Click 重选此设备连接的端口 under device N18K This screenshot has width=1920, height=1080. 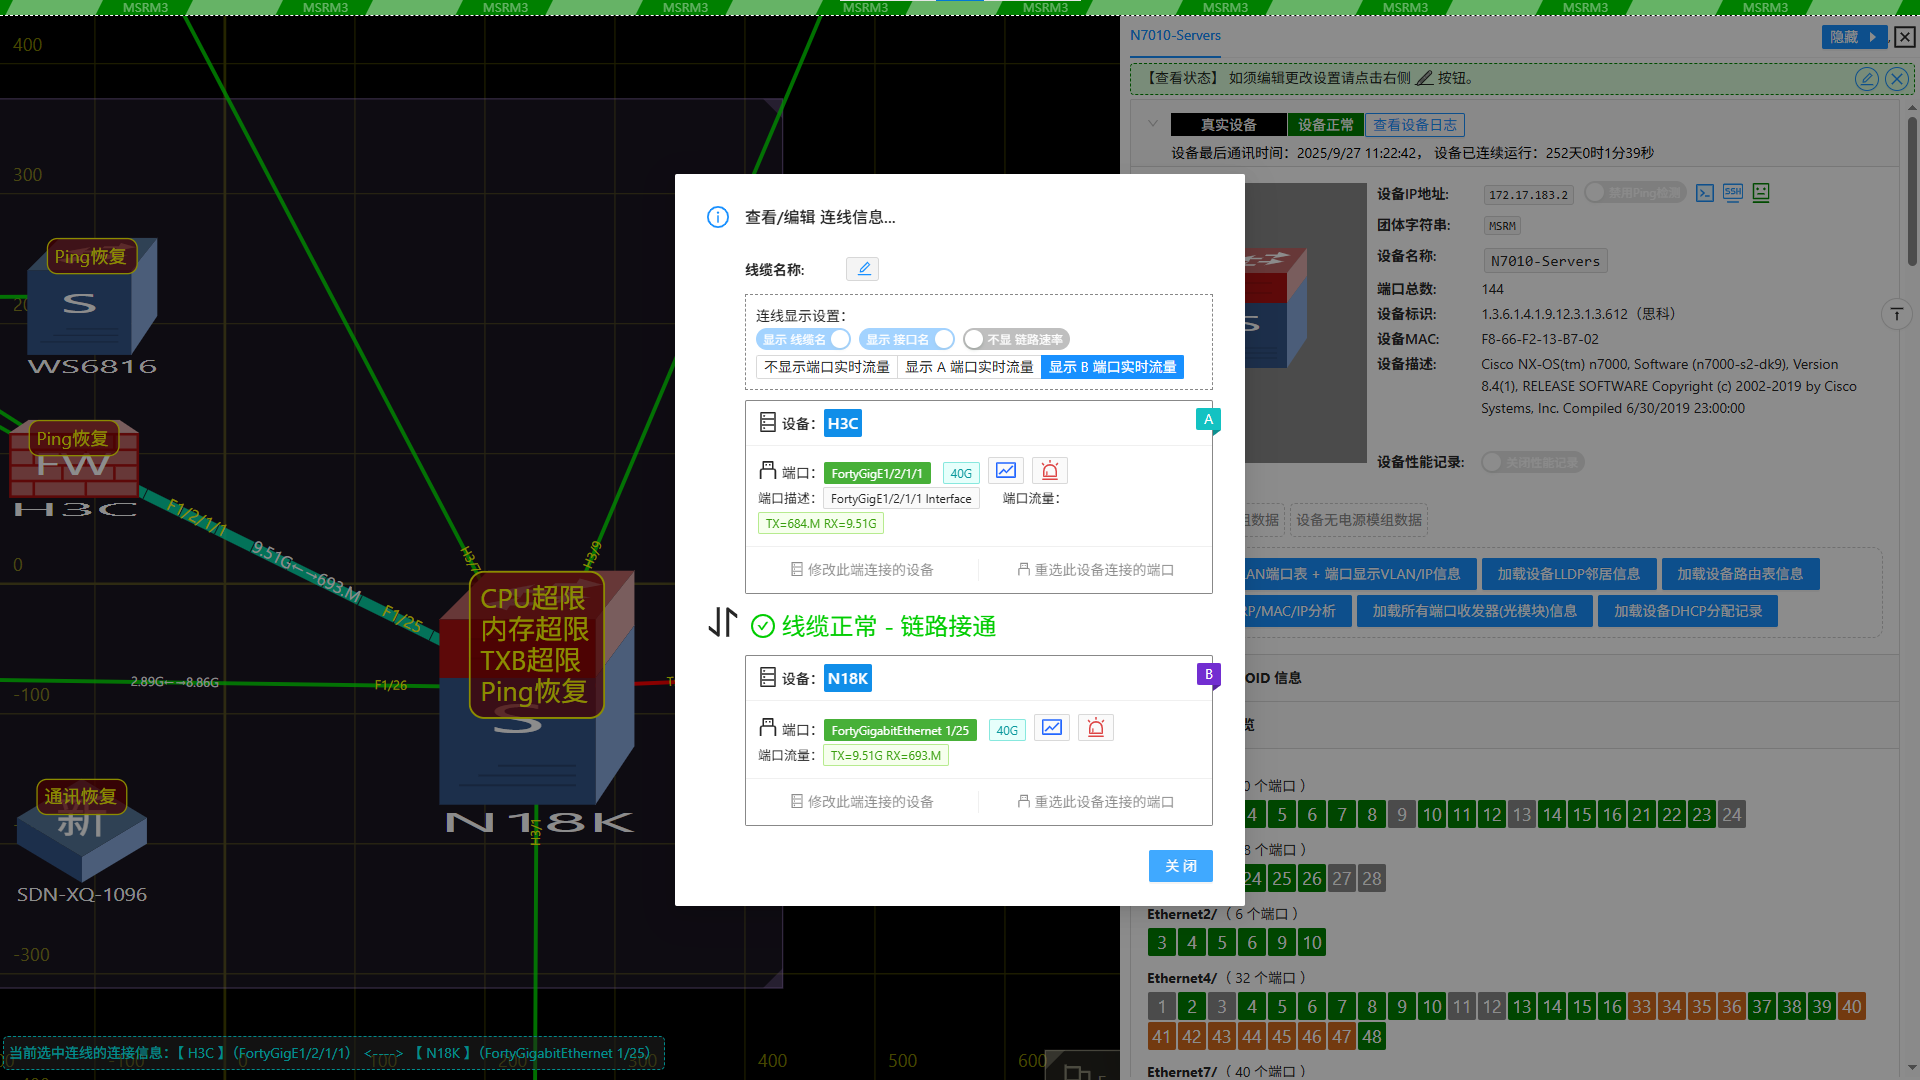(1095, 802)
